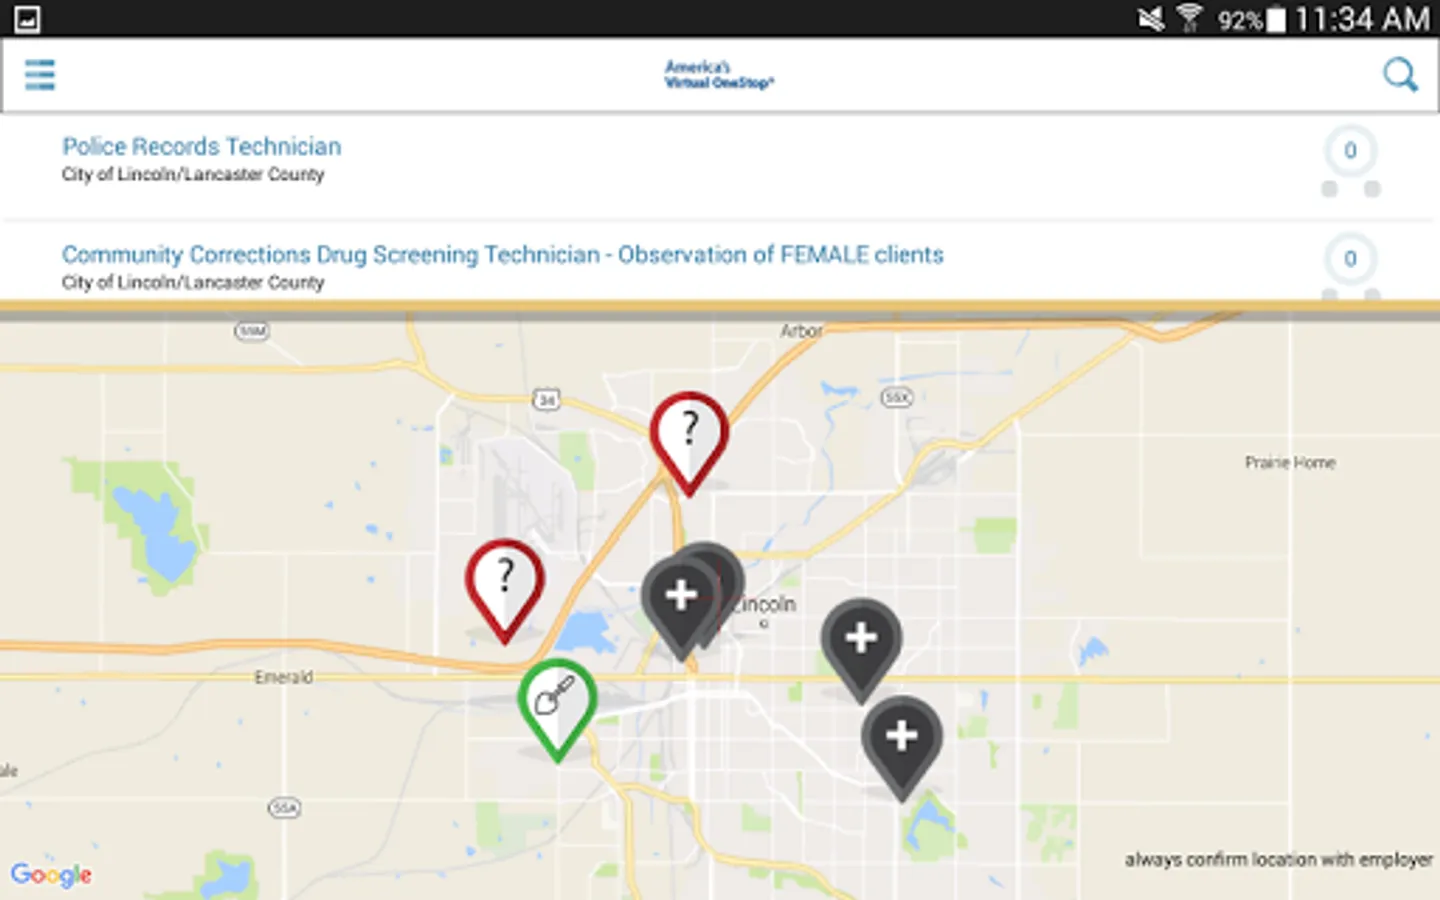Select the dark plus pin directly above the southernmost one
Screen dimensions: 1440x900
(861, 650)
